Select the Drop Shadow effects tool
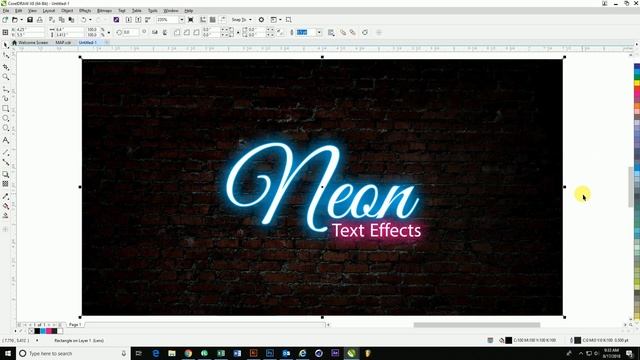The width and height of the screenshot is (640, 360). 6,174
